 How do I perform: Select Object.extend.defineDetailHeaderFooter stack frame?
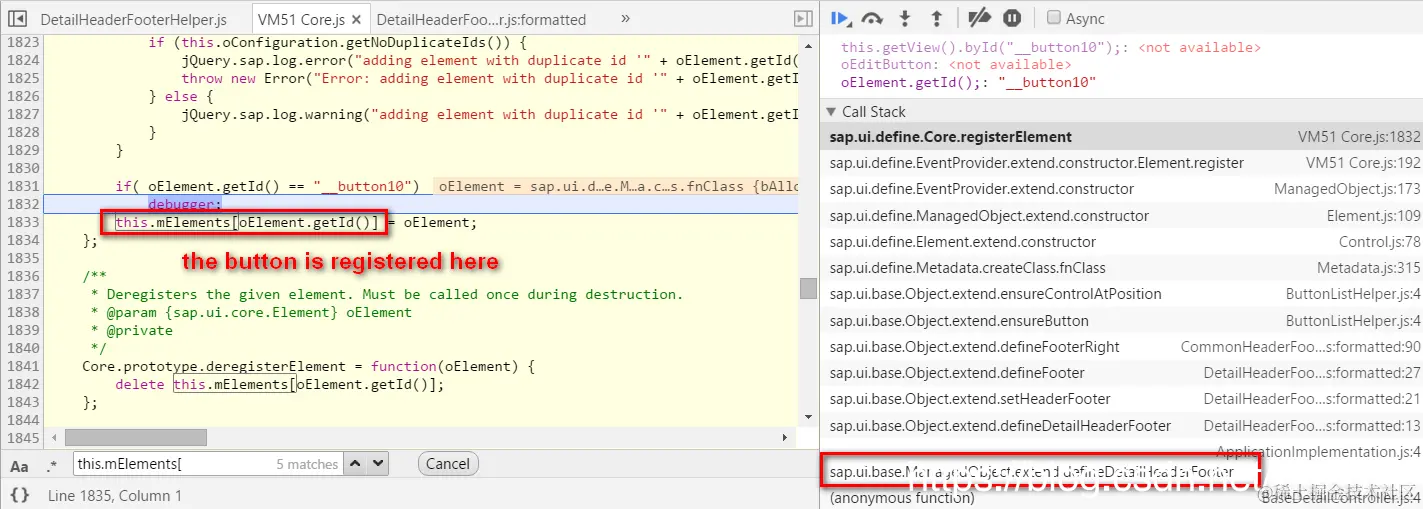pos(1121,426)
